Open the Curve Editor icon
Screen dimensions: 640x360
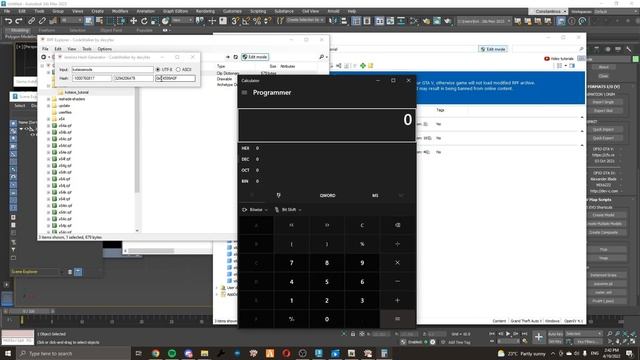coord(391,20)
